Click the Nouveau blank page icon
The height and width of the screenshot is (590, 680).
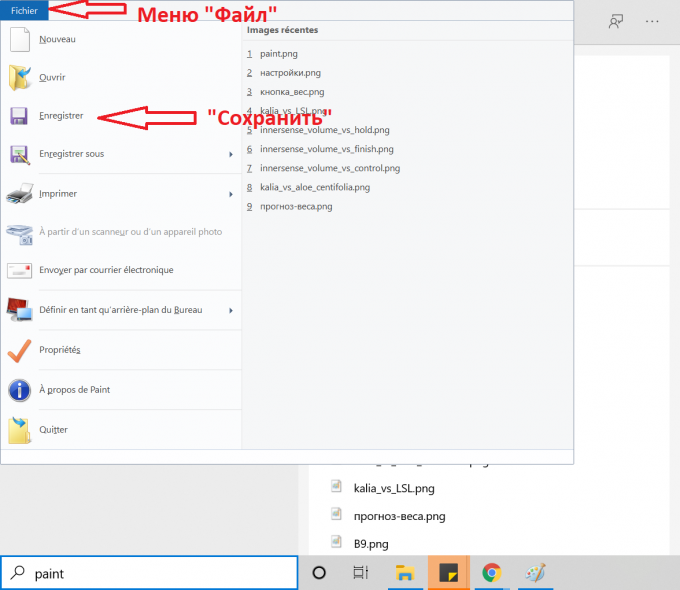pyautogui.click(x=20, y=40)
